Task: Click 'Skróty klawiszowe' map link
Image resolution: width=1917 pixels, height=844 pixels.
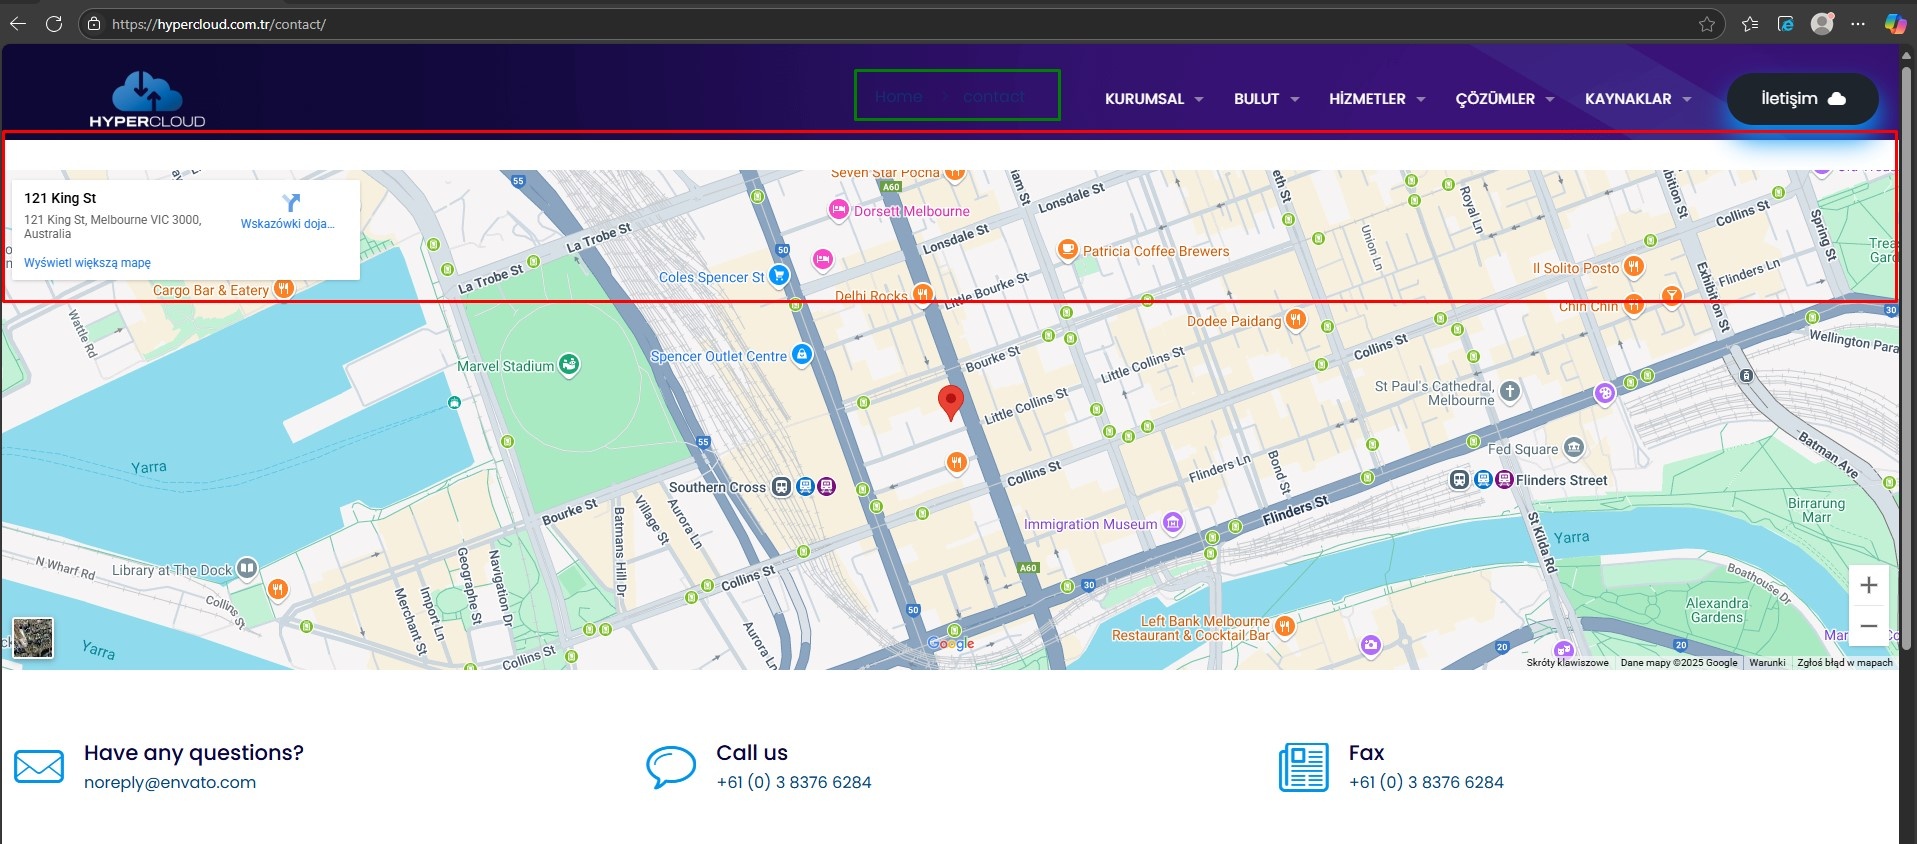Action: [x=1567, y=662]
